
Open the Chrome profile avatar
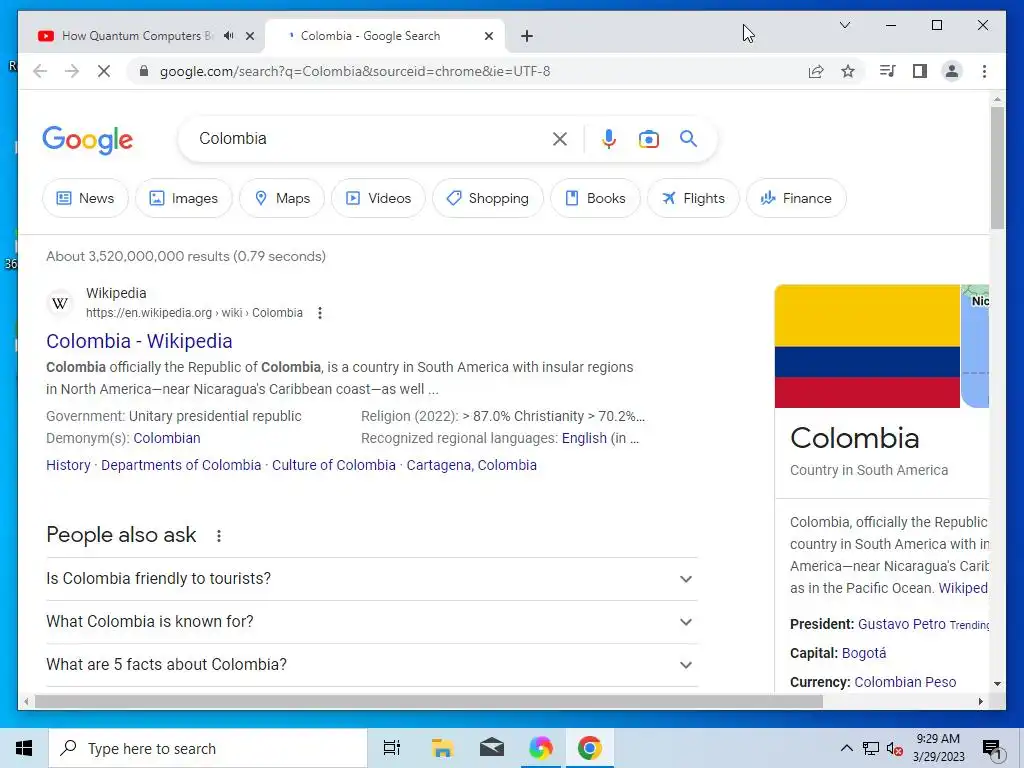pos(952,71)
